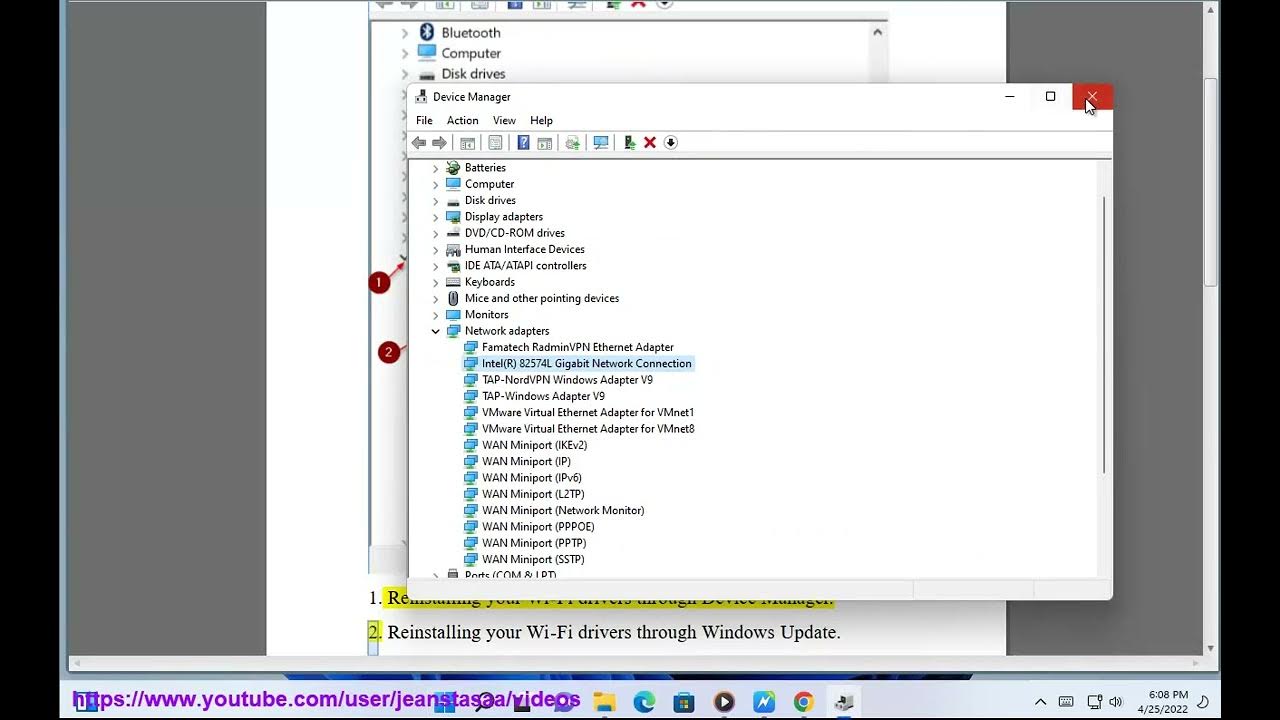The height and width of the screenshot is (720, 1280).
Task: Open Microsoft Edge from the taskbar
Action: click(644, 702)
